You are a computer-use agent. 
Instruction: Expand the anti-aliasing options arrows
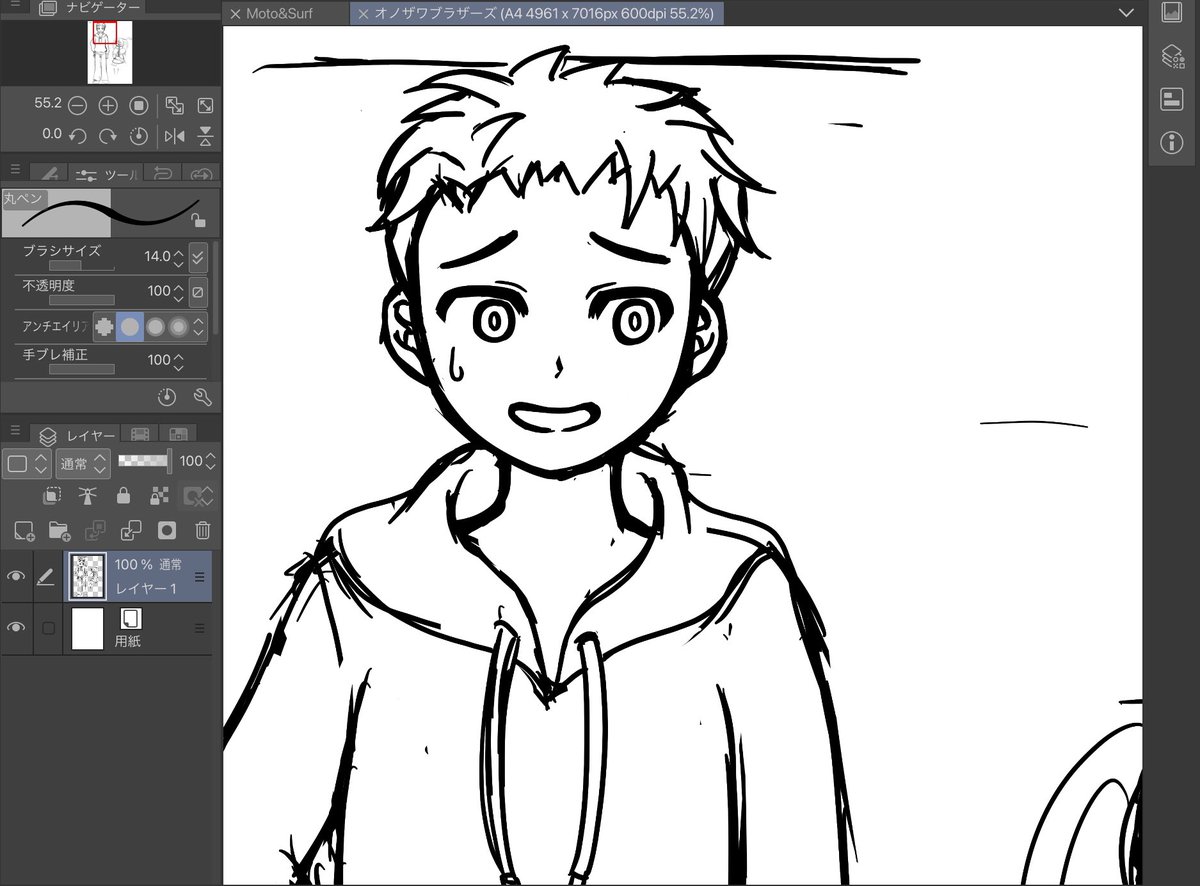(199, 326)
